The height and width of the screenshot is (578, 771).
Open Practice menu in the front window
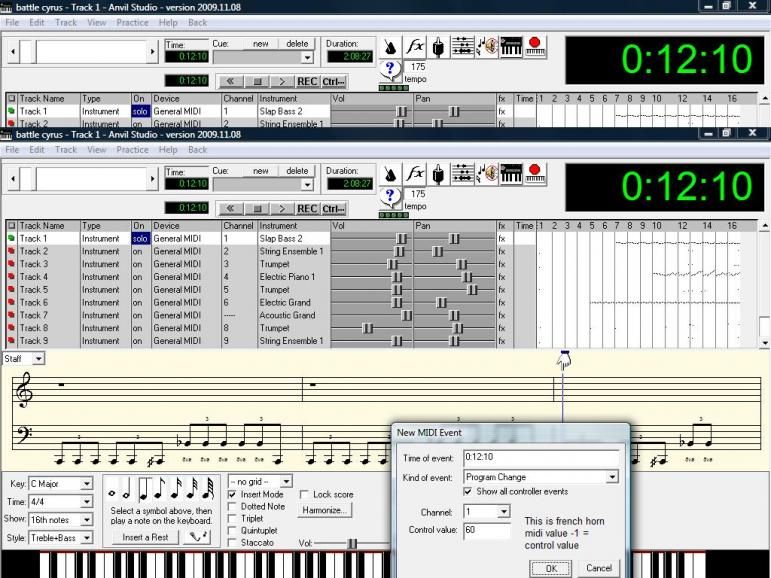132,150
